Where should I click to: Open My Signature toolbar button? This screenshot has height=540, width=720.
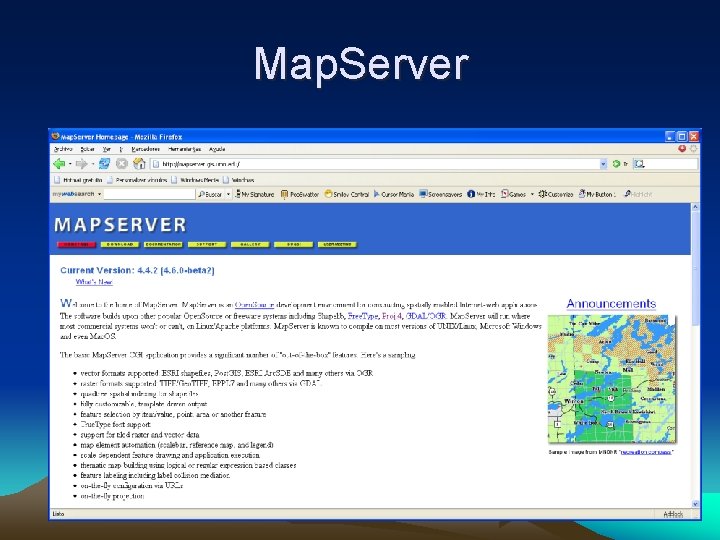click(x=254, y=194)
